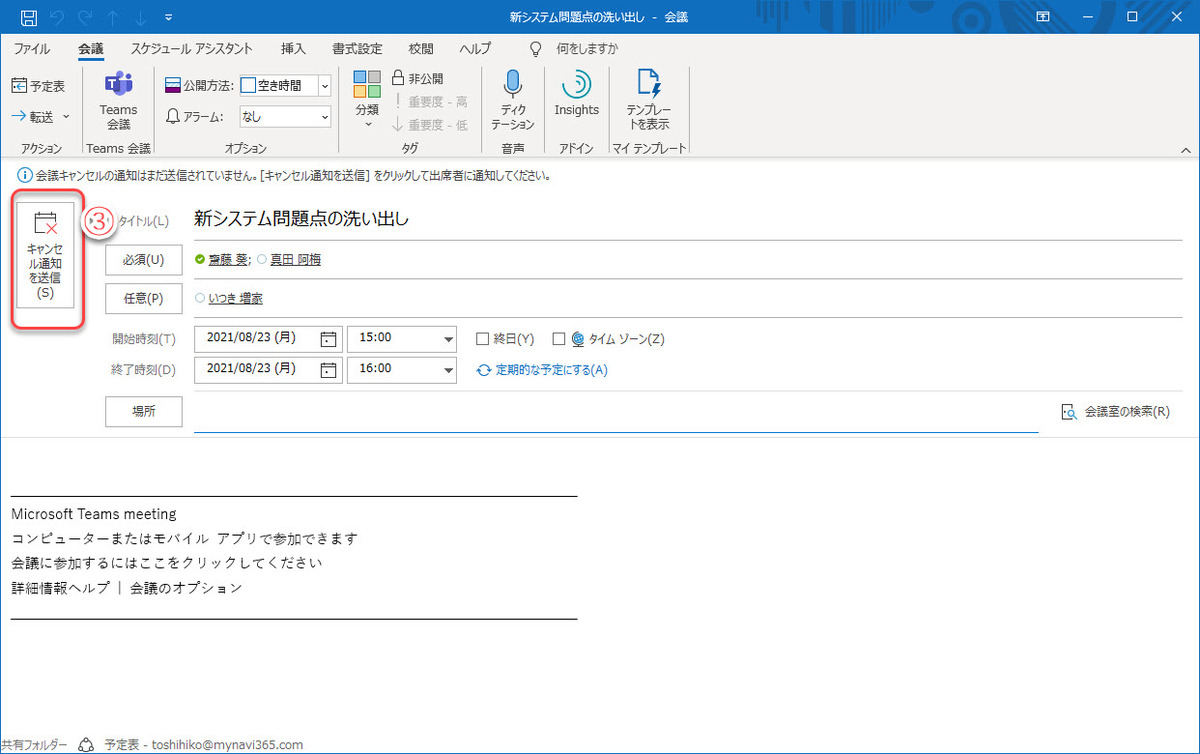Viewport: 1200px width, 754px height.
Task: Click the shared folder icon in status bar
Action: click(x=86, y=744)
